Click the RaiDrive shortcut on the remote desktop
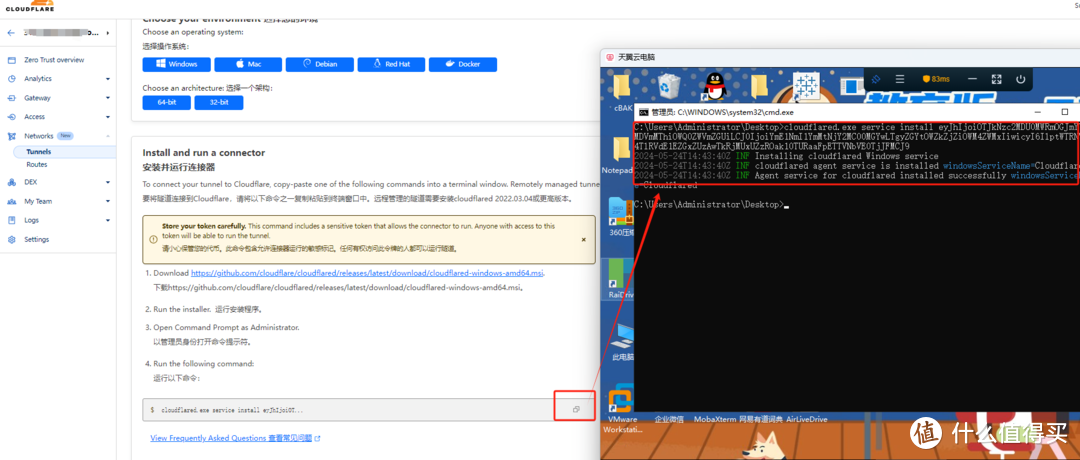 (x=618, y=274)
